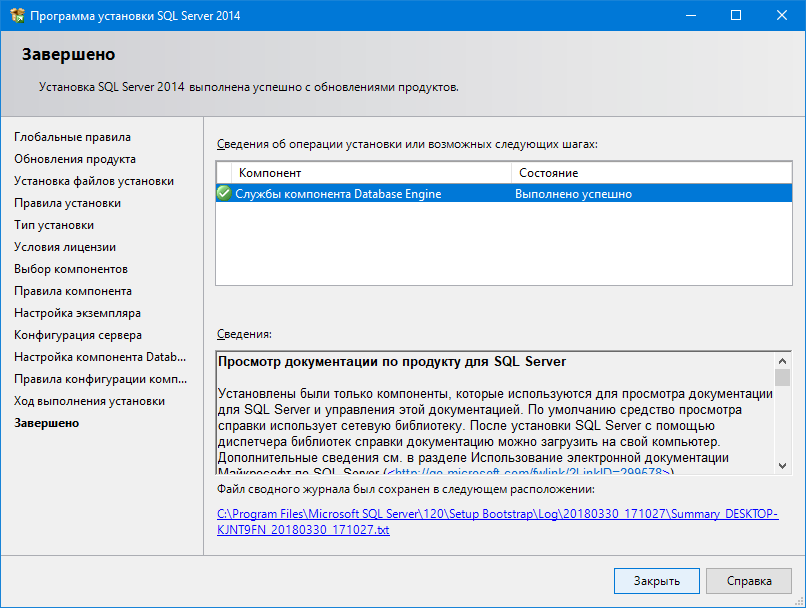Click the details text box scrollbar thumb
806x608 pixels.
click(782, 377)
